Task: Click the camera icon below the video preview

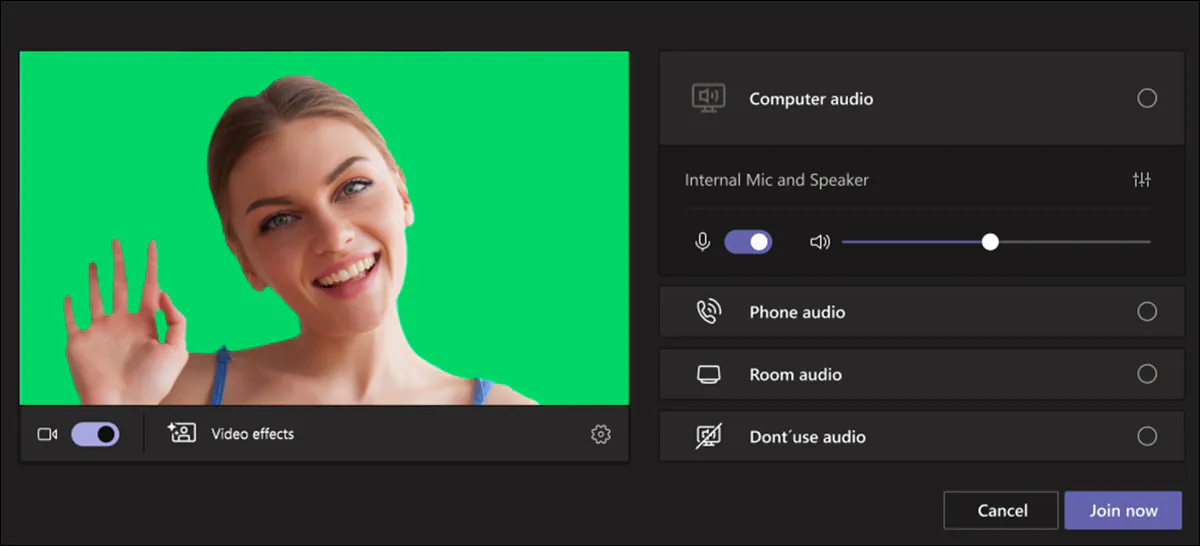Action: [47, 434]
